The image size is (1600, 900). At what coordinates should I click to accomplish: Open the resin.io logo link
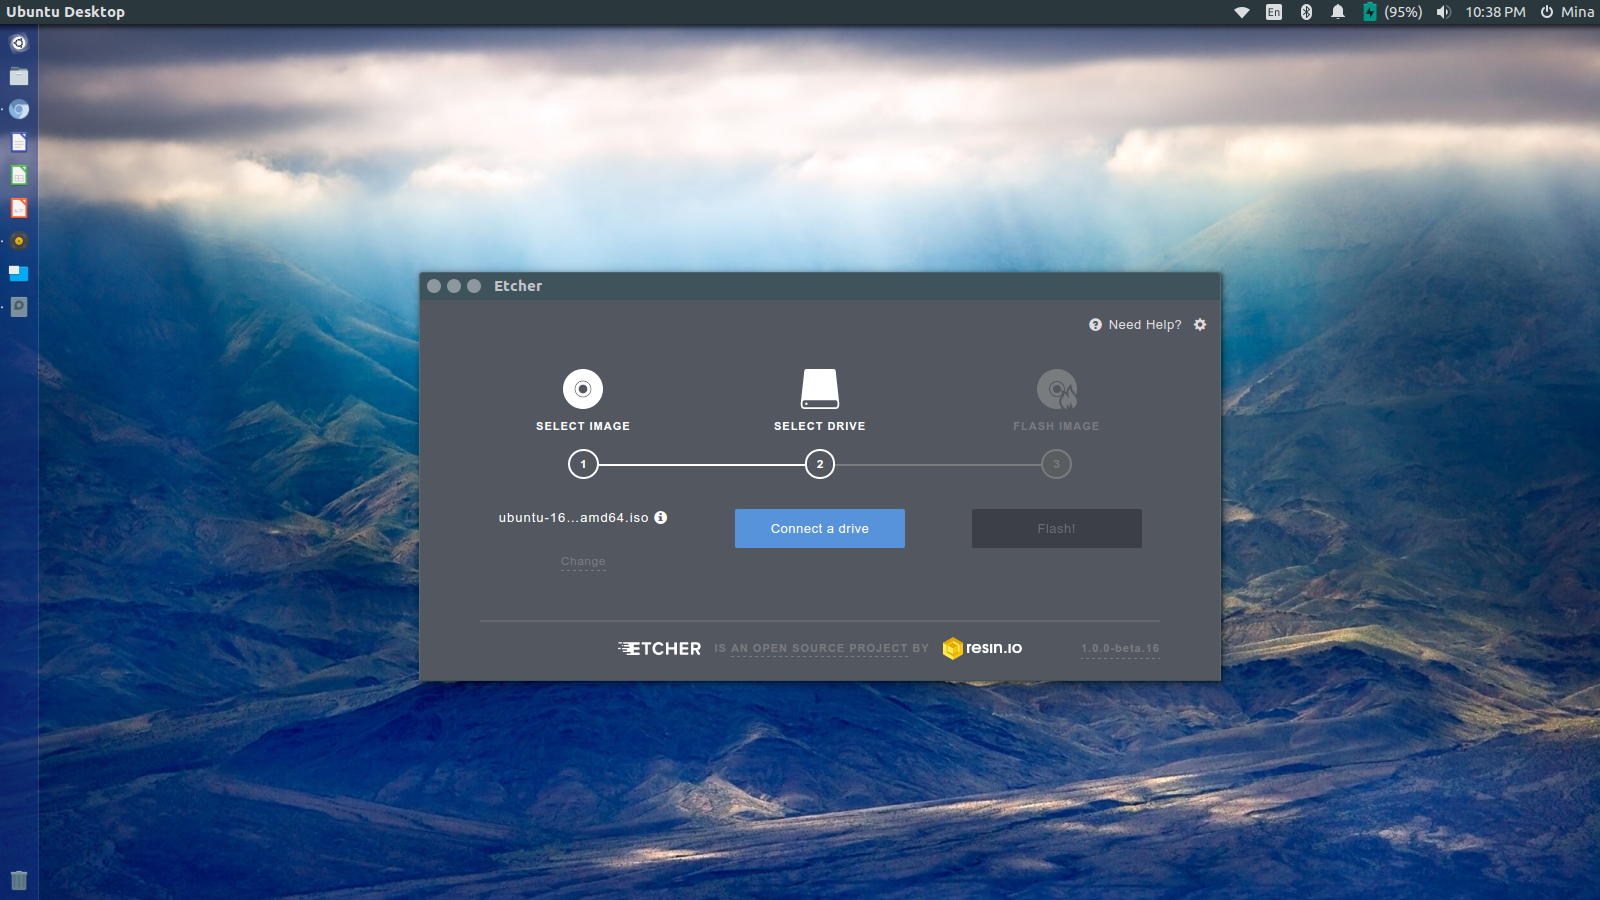[982, 648]
